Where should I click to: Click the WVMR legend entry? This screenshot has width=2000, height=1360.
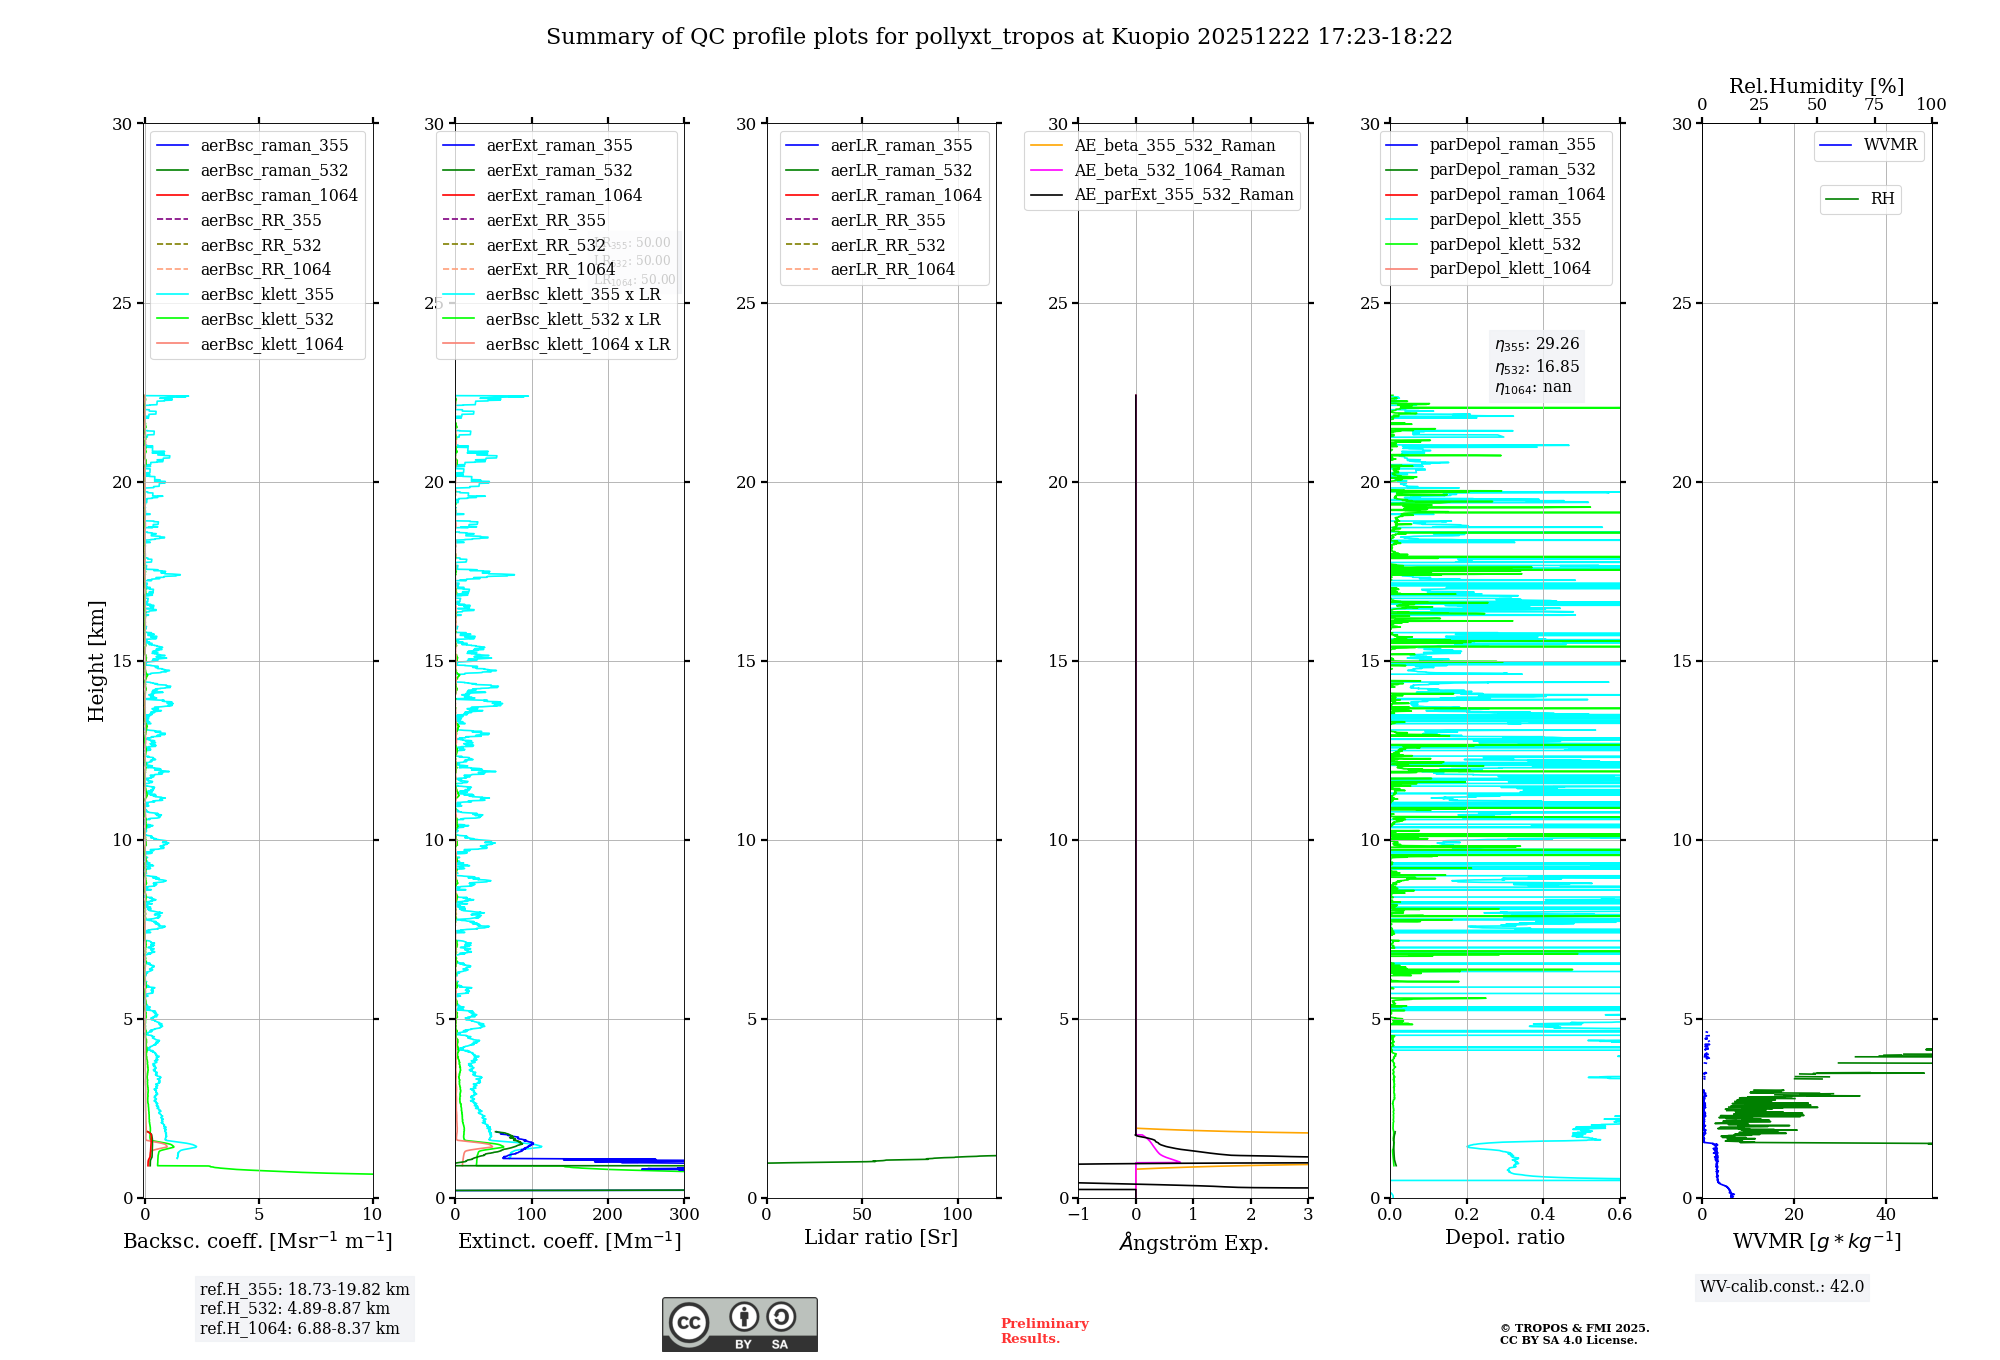1889,145
